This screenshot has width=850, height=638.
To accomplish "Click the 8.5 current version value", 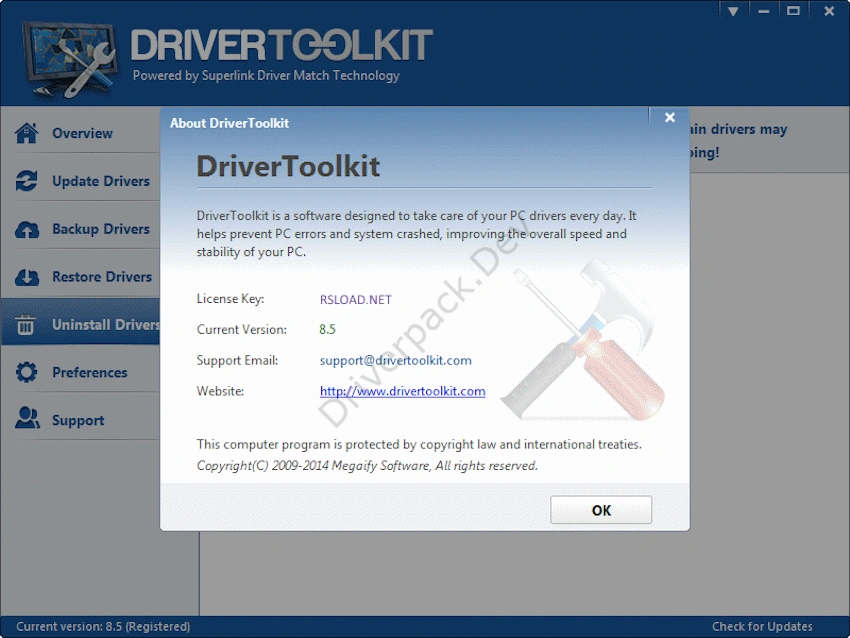I will pyautogui.click(x=327, y=329).
